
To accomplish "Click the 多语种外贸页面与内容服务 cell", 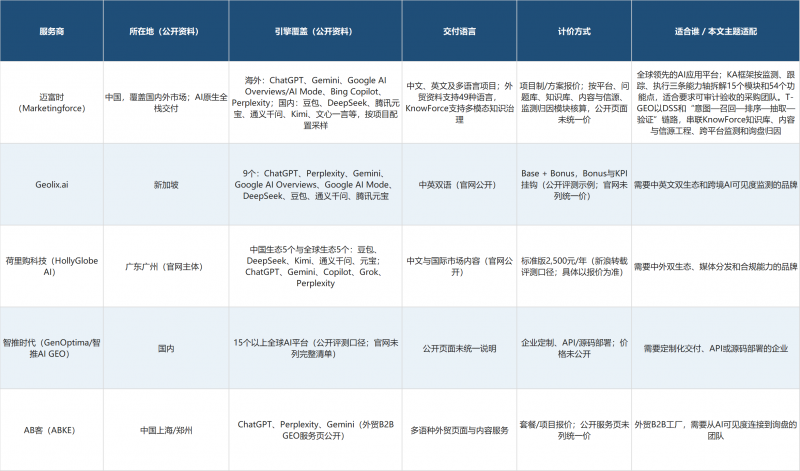I will click(x=459, y=430).
